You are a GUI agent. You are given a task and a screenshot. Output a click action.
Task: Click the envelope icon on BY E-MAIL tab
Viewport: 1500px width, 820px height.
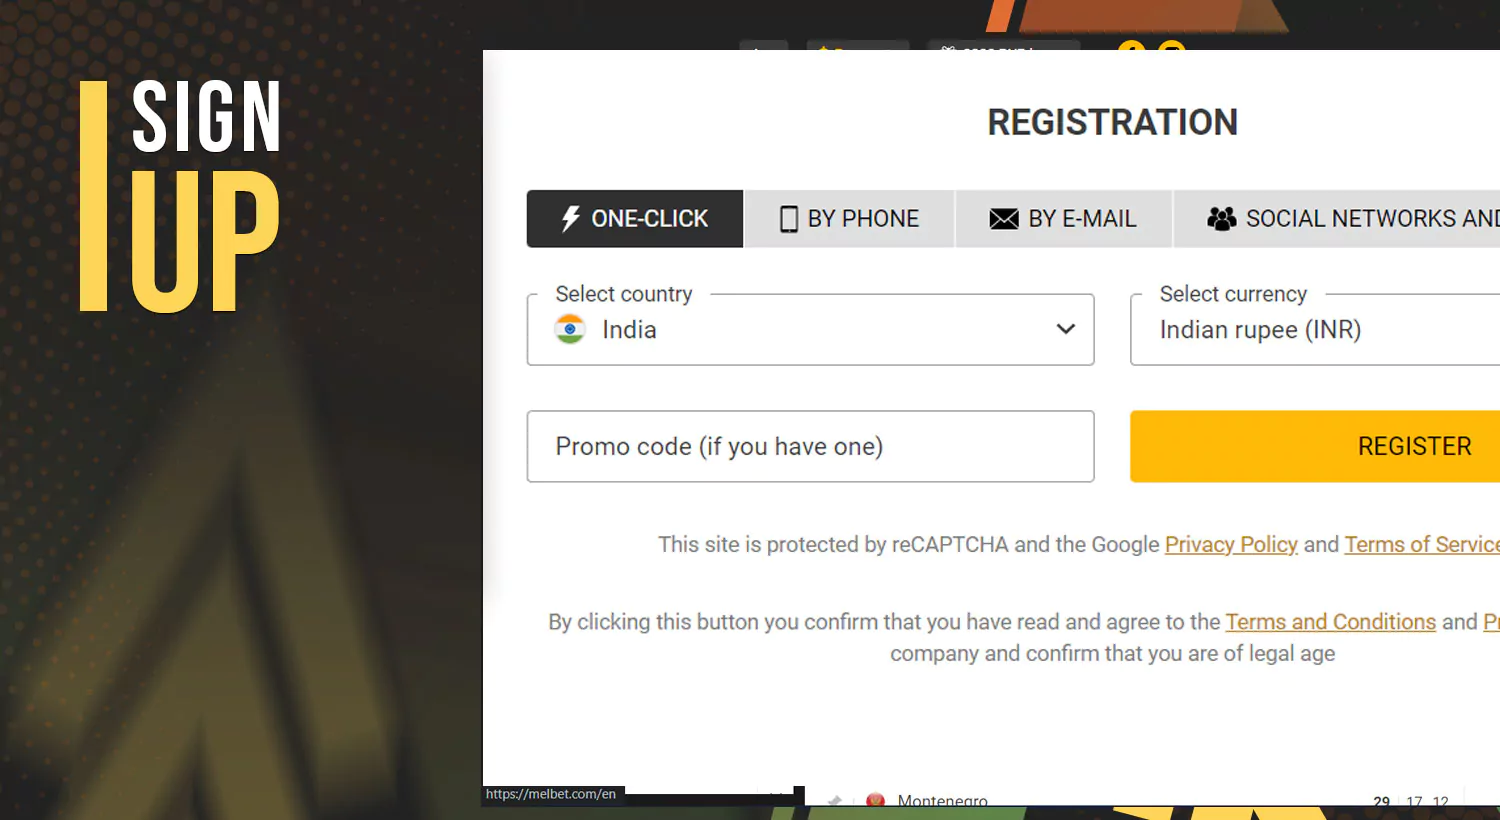tap(1004, 218)
